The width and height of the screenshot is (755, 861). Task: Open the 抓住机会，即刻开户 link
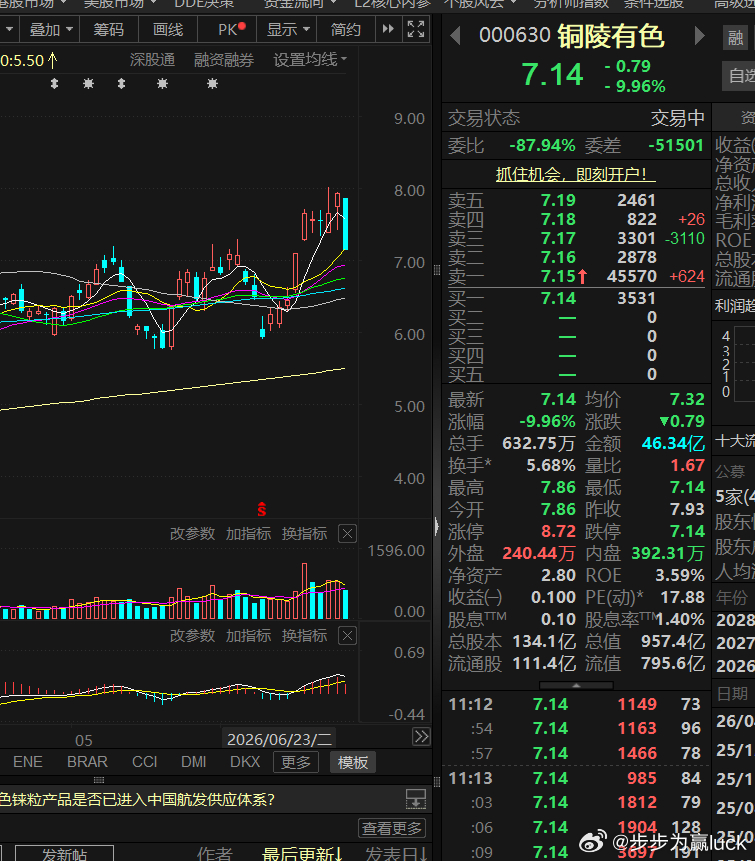575,175
